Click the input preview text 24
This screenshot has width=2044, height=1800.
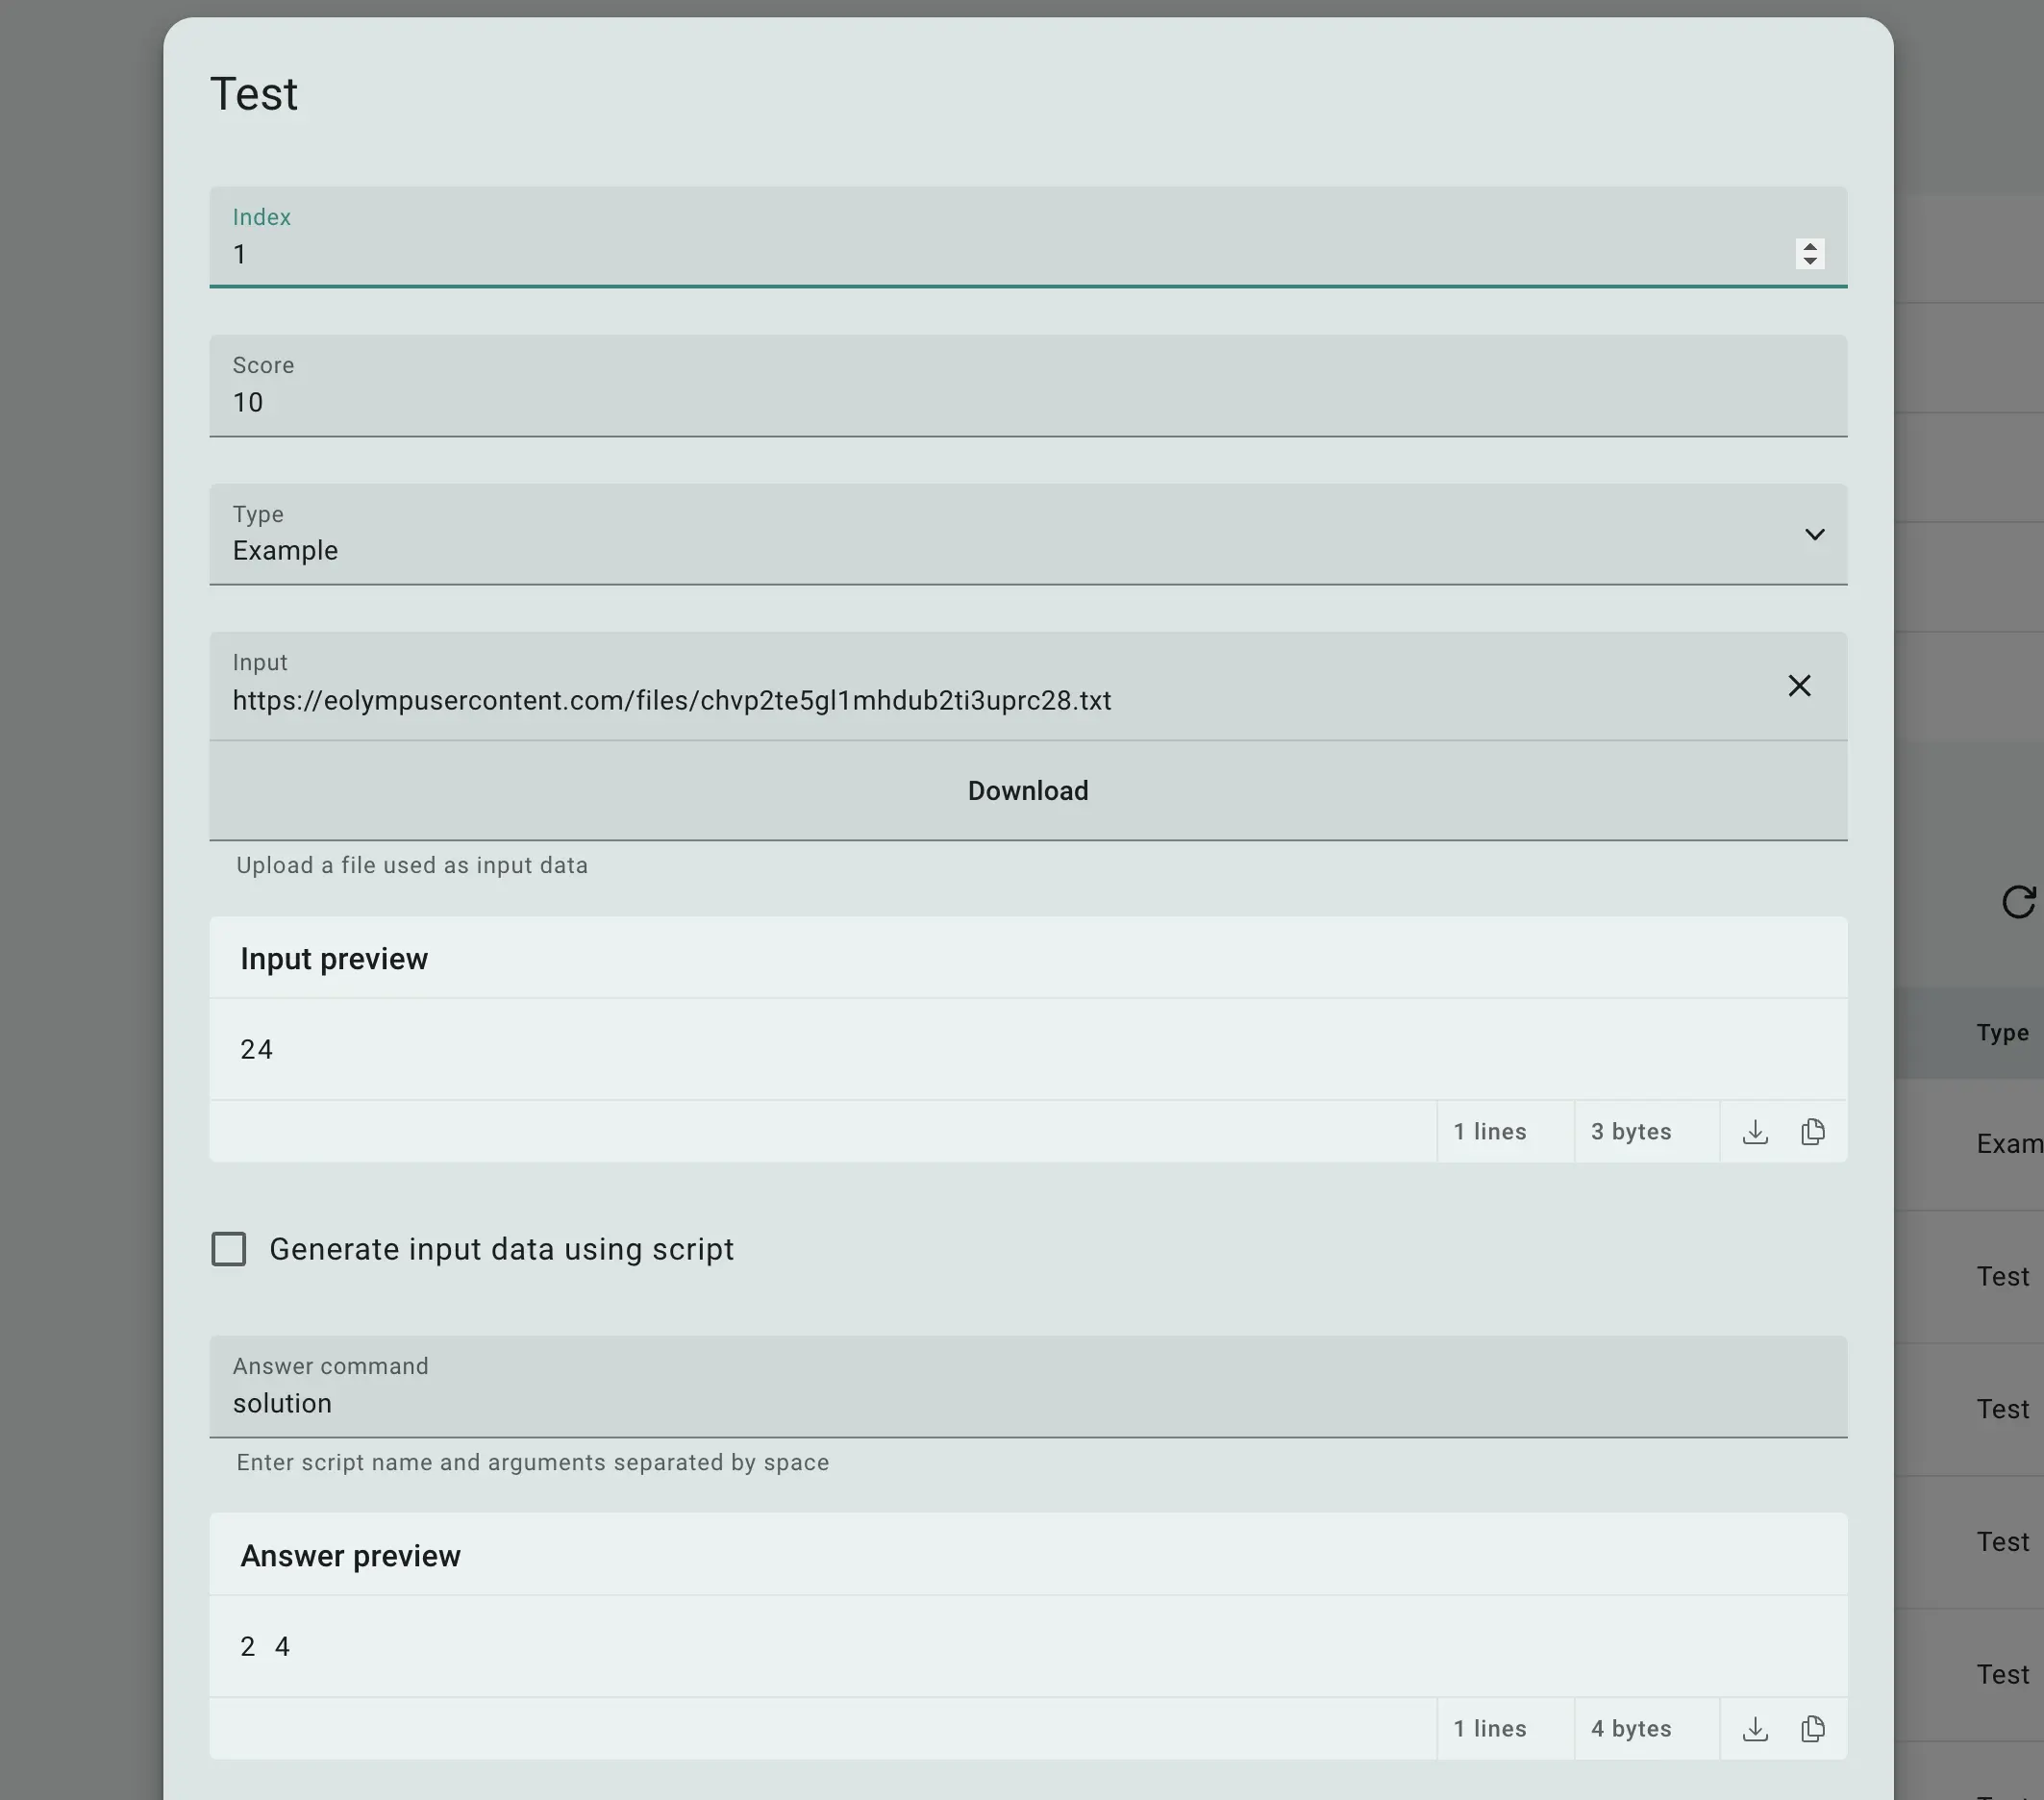257,1049
